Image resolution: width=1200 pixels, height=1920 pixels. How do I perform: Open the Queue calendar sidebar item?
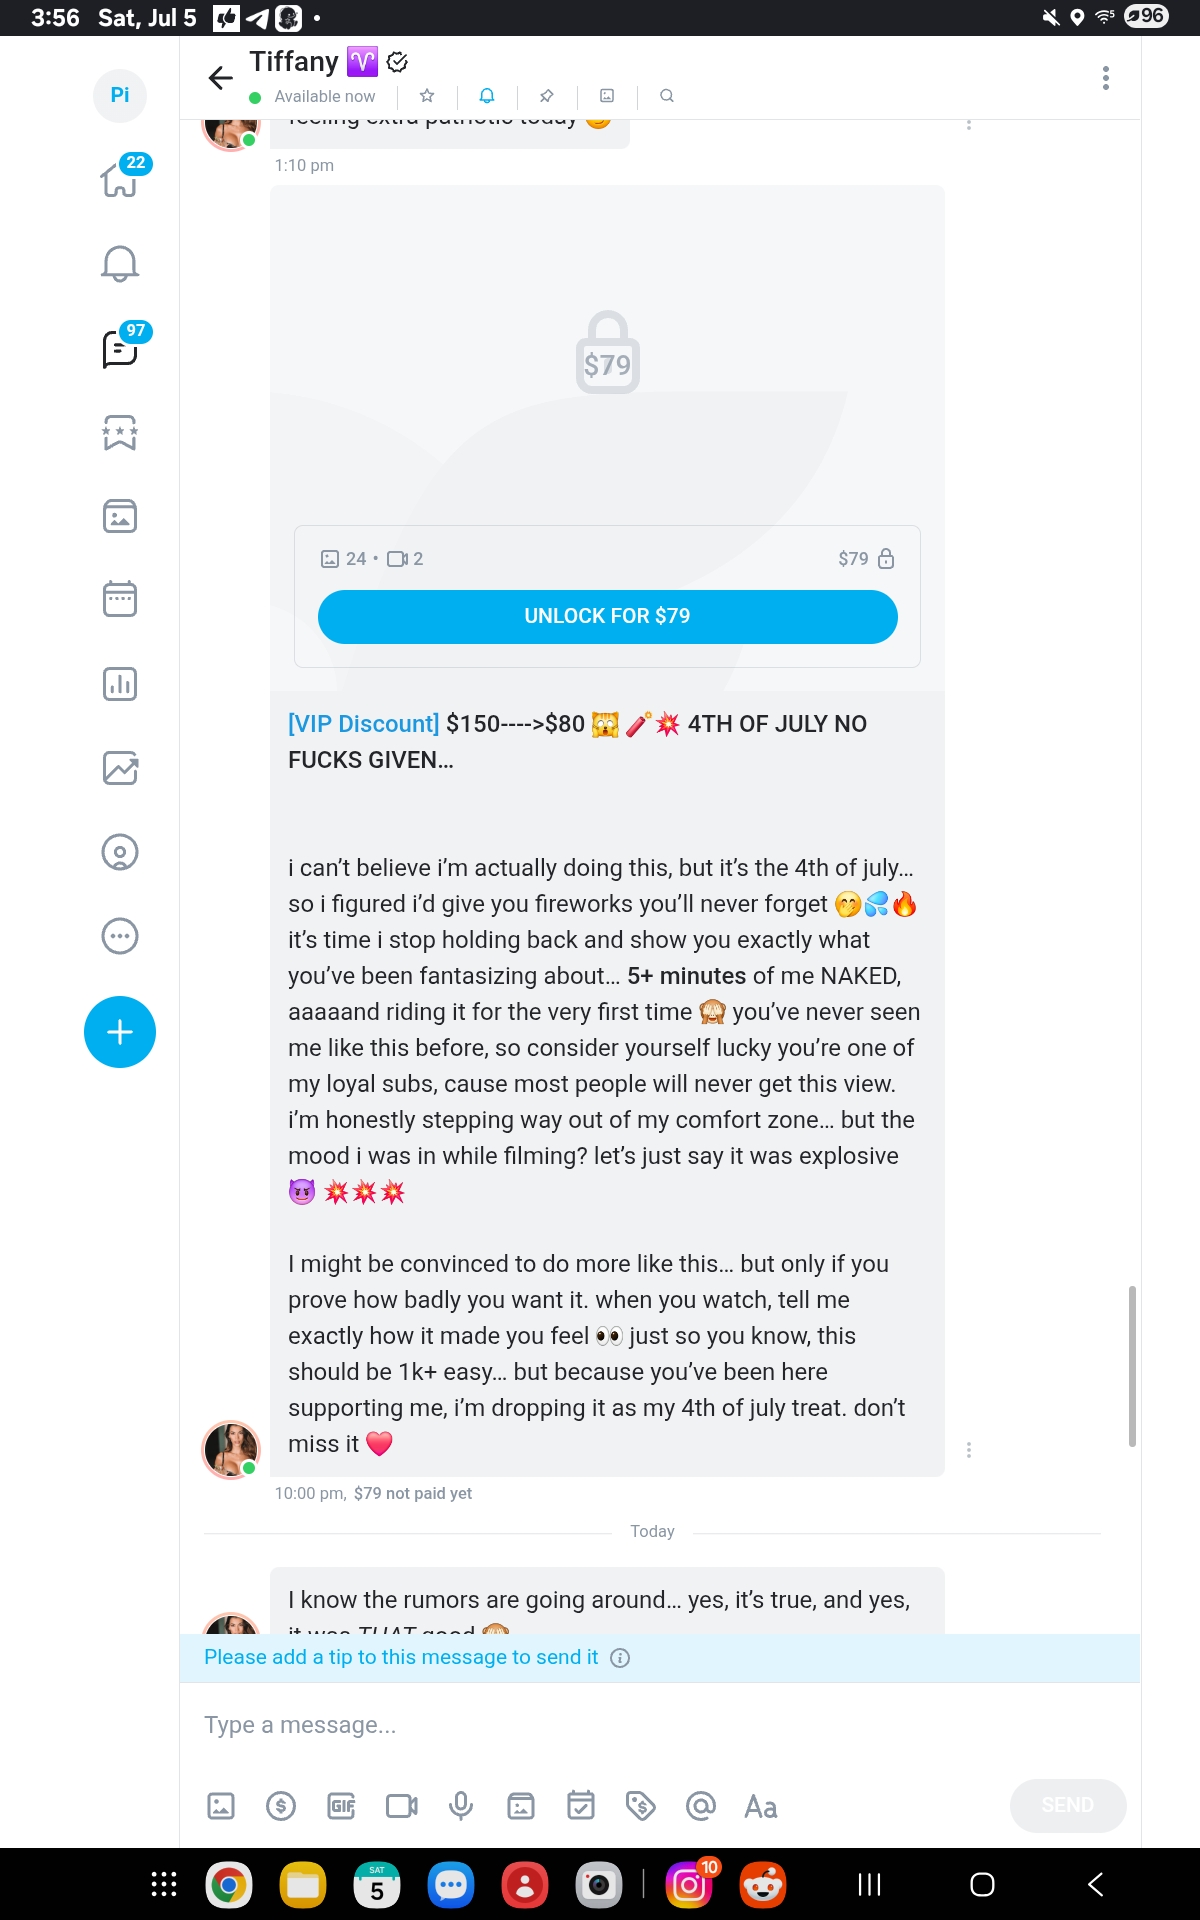(120, 599)
